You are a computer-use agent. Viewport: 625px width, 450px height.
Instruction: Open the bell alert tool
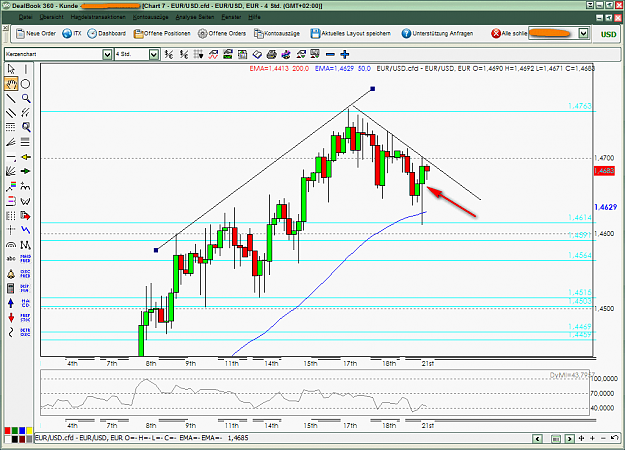(x=11, y=274)
